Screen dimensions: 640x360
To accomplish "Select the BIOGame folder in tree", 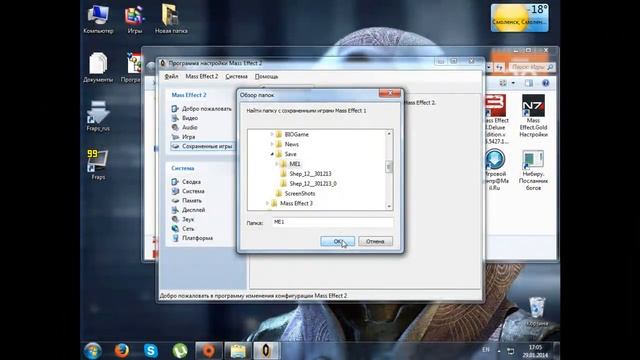I will (292, 134).
